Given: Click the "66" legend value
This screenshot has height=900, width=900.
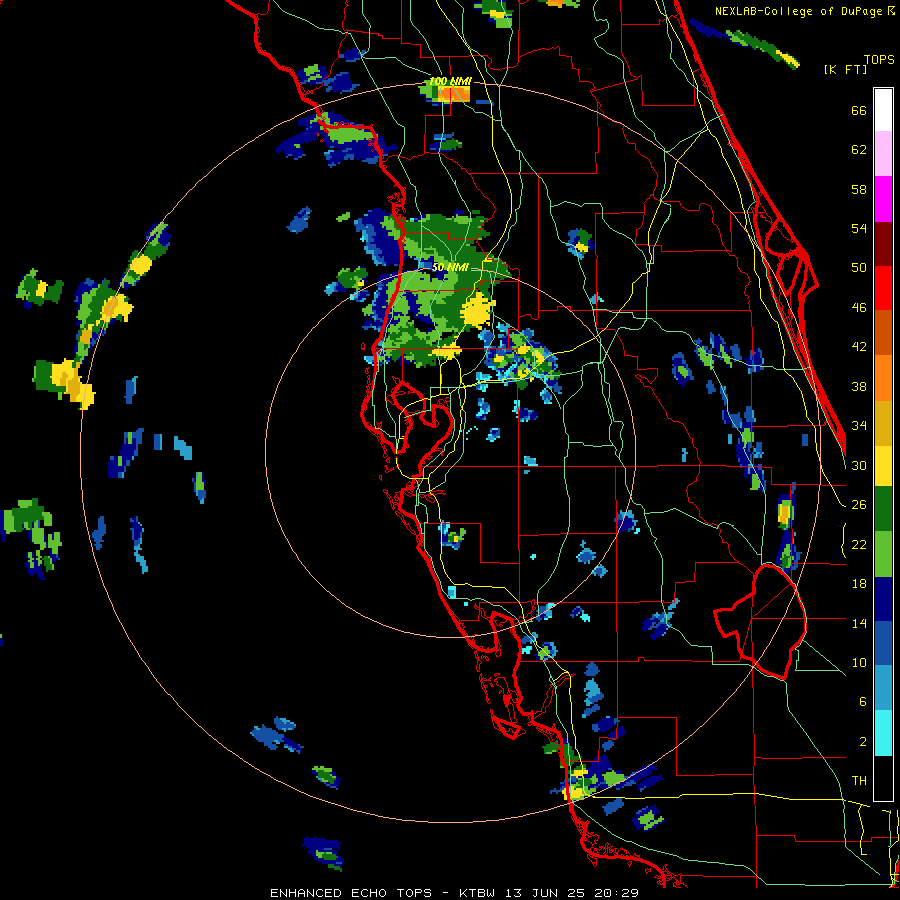Looking at the screenshot, I should [859, 111].
